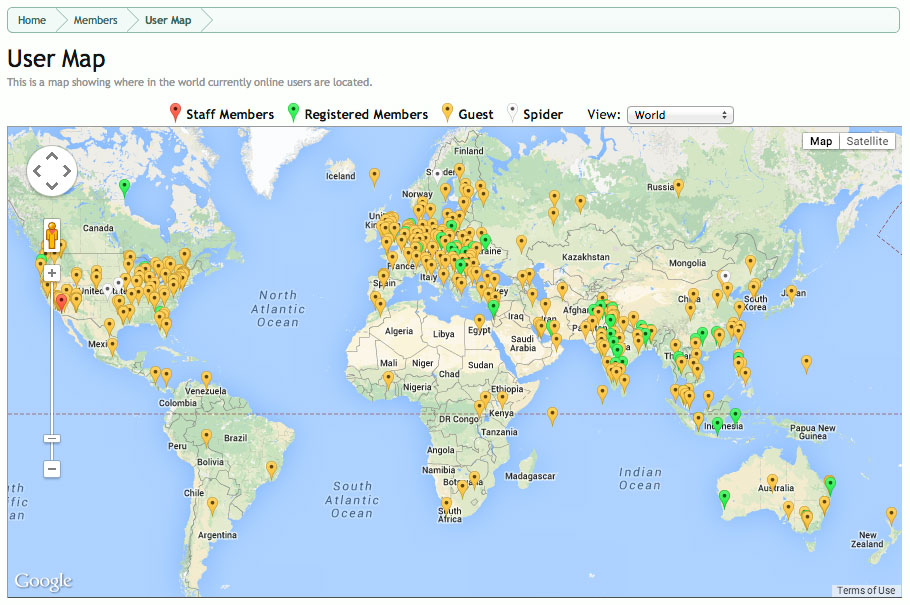The height and width of the screenshot is (605, 910).
Task: Switch to Satellite map view
Action: pos(867,141)
